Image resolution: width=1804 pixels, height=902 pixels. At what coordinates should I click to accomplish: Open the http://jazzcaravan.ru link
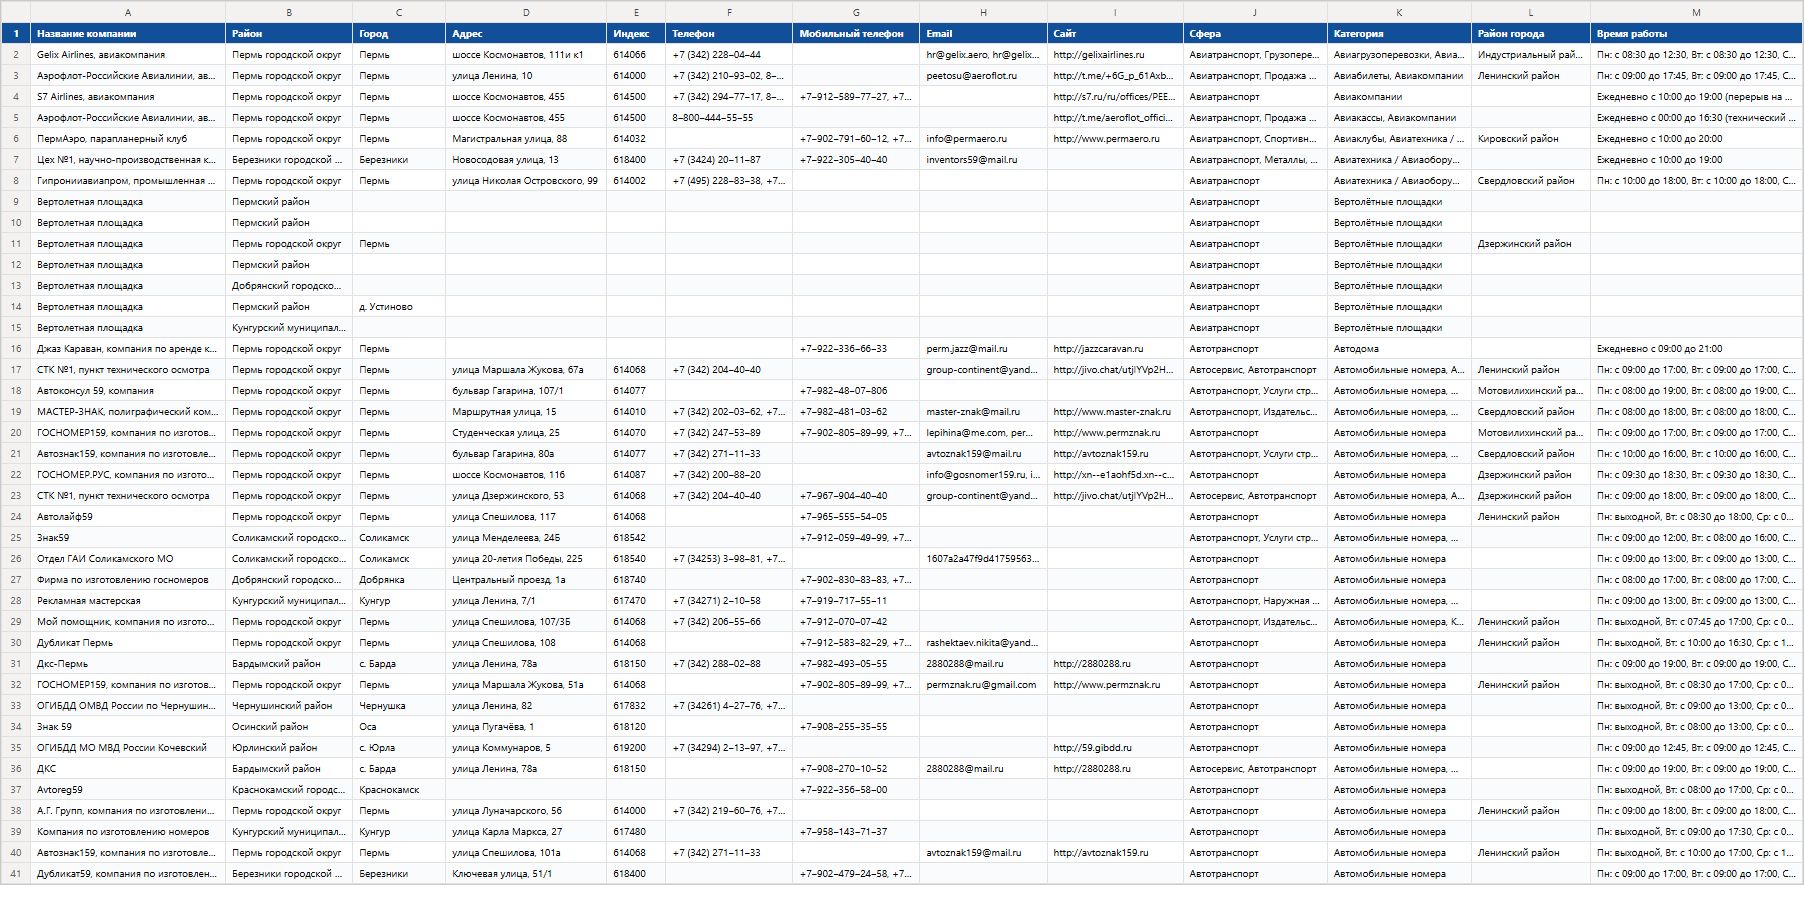click(x=1098, y=349)
